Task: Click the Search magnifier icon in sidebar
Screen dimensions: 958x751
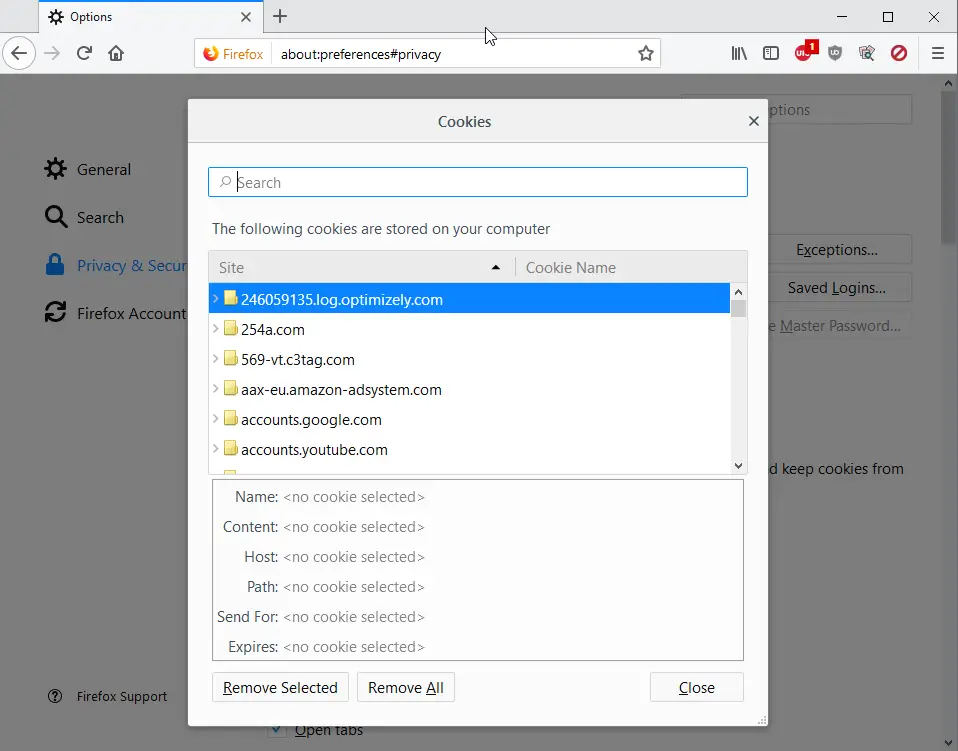Action: (56, 217)
